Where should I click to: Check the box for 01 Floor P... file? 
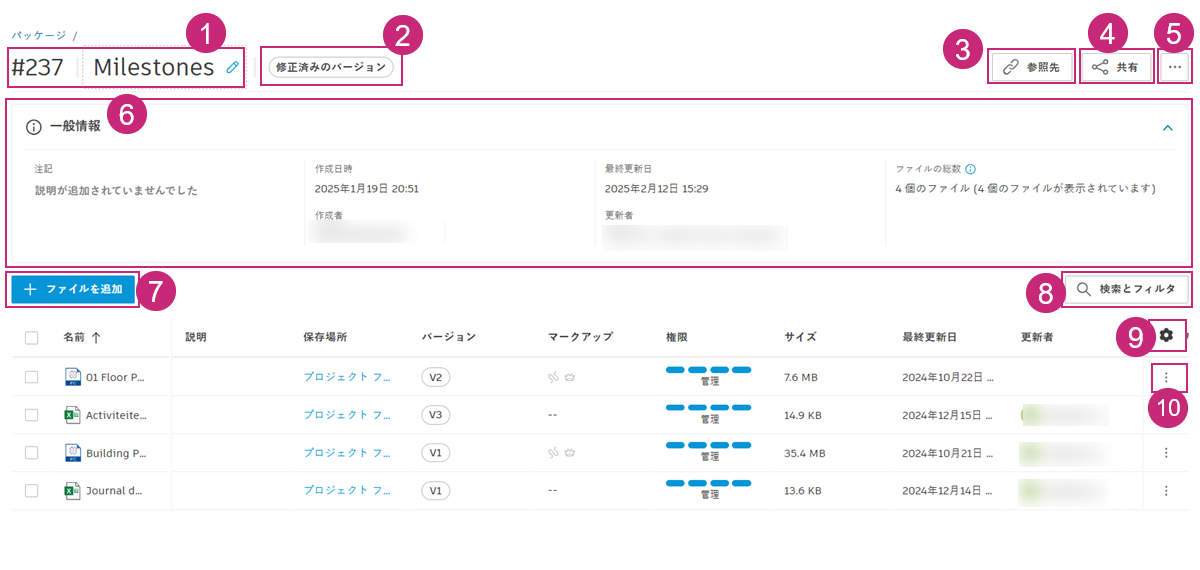(x=32, y=377)
